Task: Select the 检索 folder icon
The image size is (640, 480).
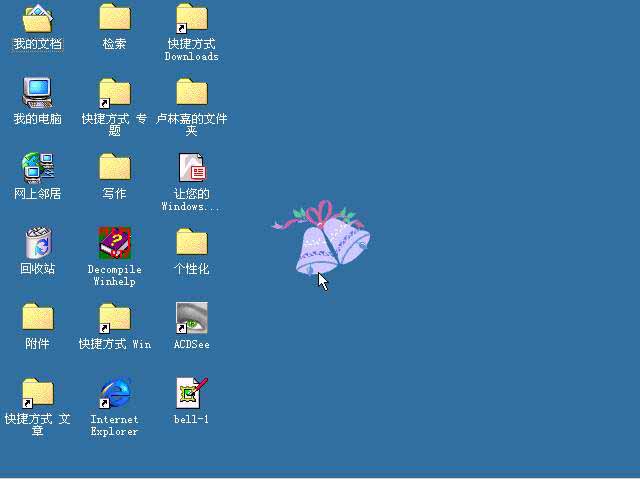Action: [x=114, y=18]
